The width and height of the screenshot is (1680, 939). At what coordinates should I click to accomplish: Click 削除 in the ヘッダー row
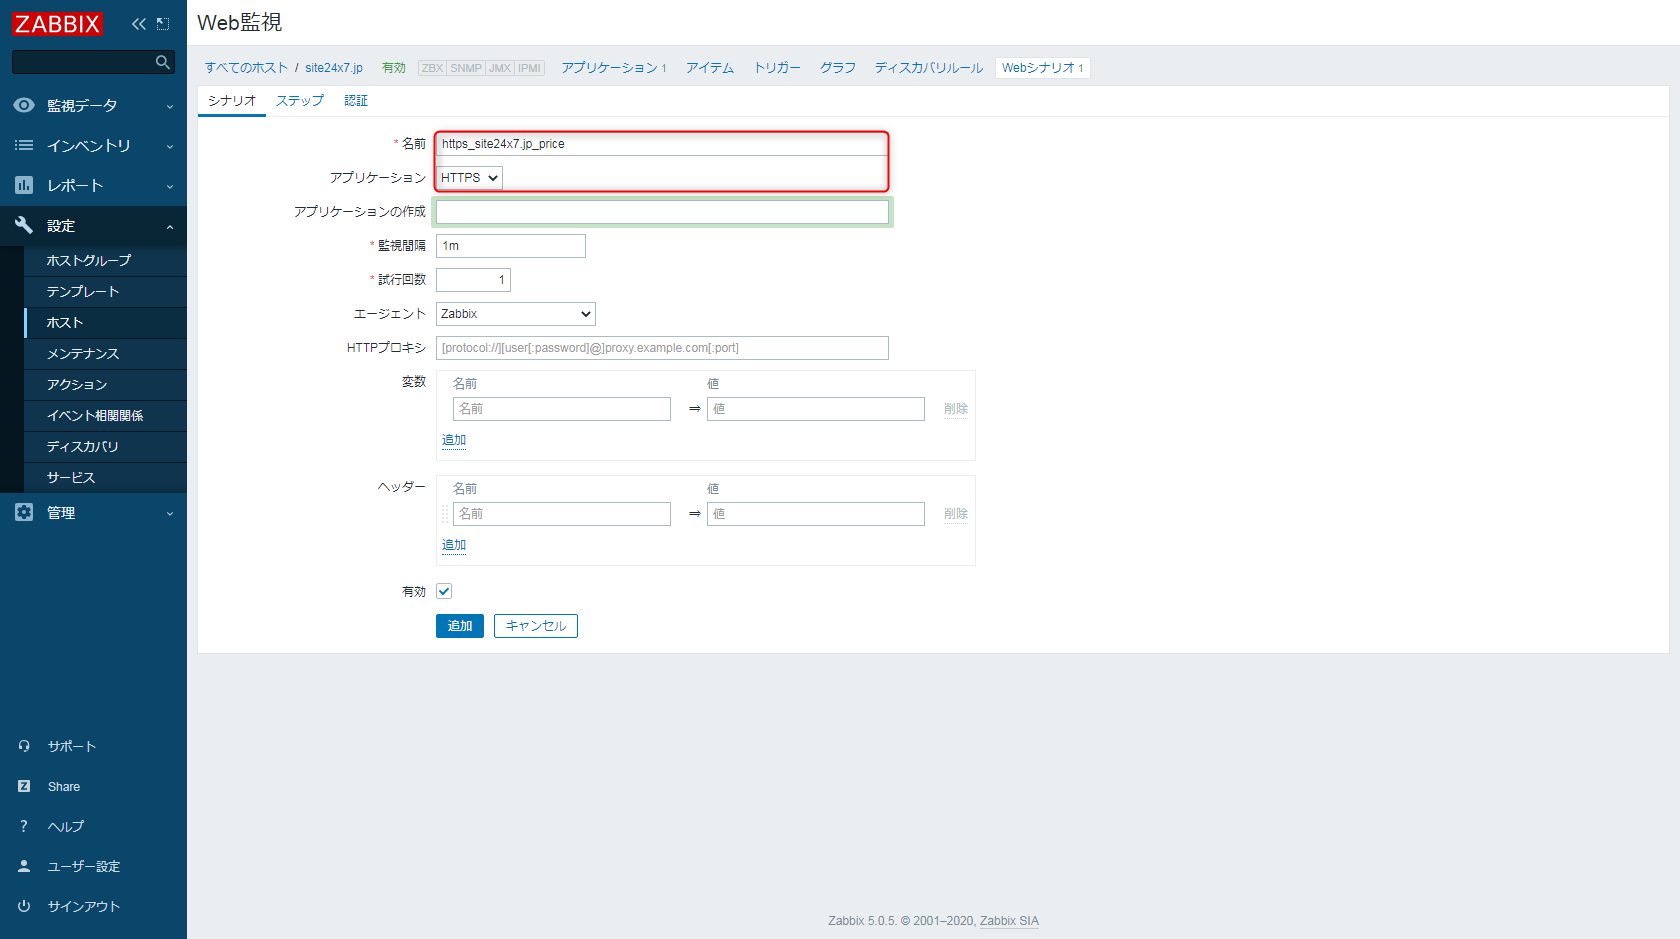pos(956,514)
